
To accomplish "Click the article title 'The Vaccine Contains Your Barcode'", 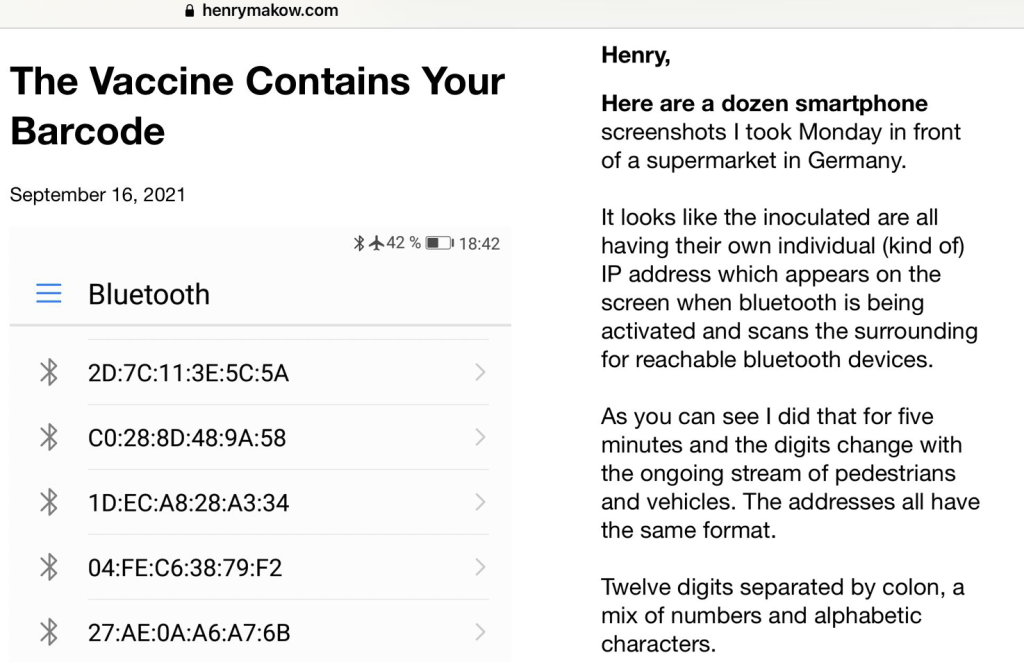I will [257, 105].
